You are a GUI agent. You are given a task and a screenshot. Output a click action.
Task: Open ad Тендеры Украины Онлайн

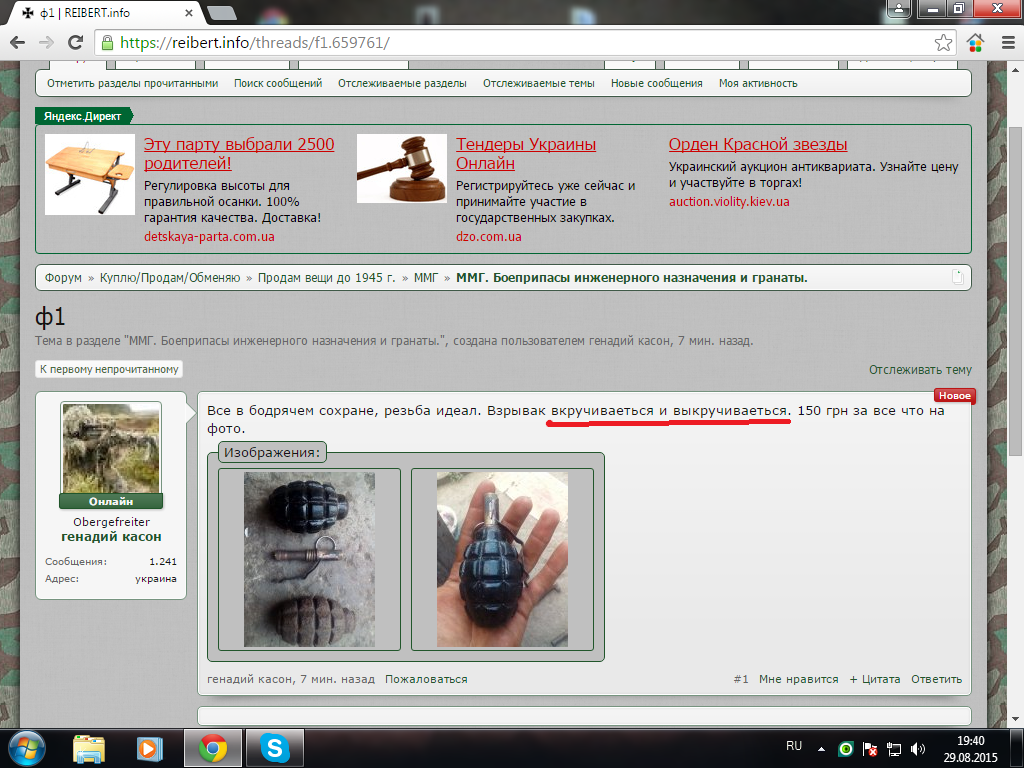(526, 153)
